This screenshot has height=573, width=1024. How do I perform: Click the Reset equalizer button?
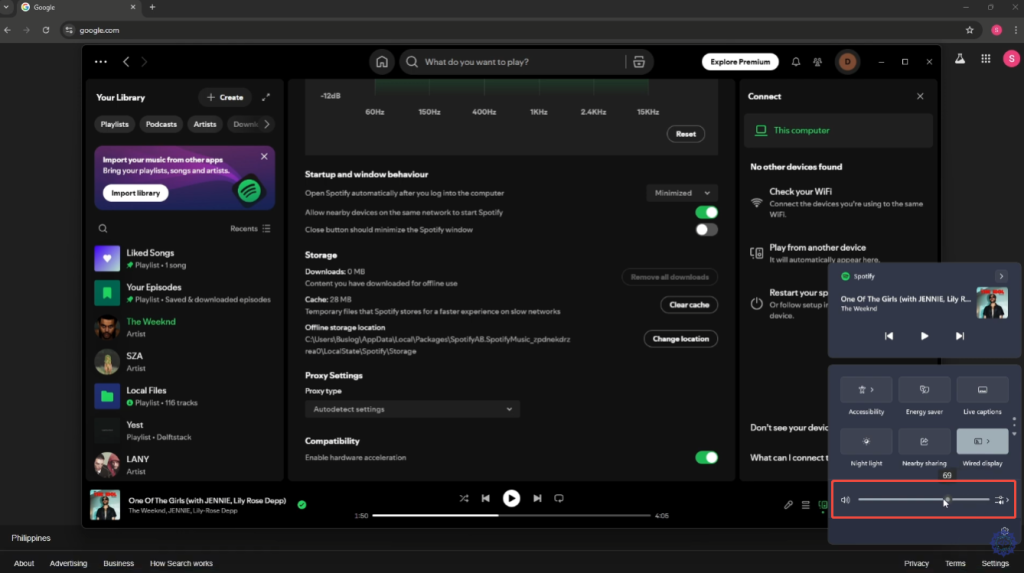[686, 134]
